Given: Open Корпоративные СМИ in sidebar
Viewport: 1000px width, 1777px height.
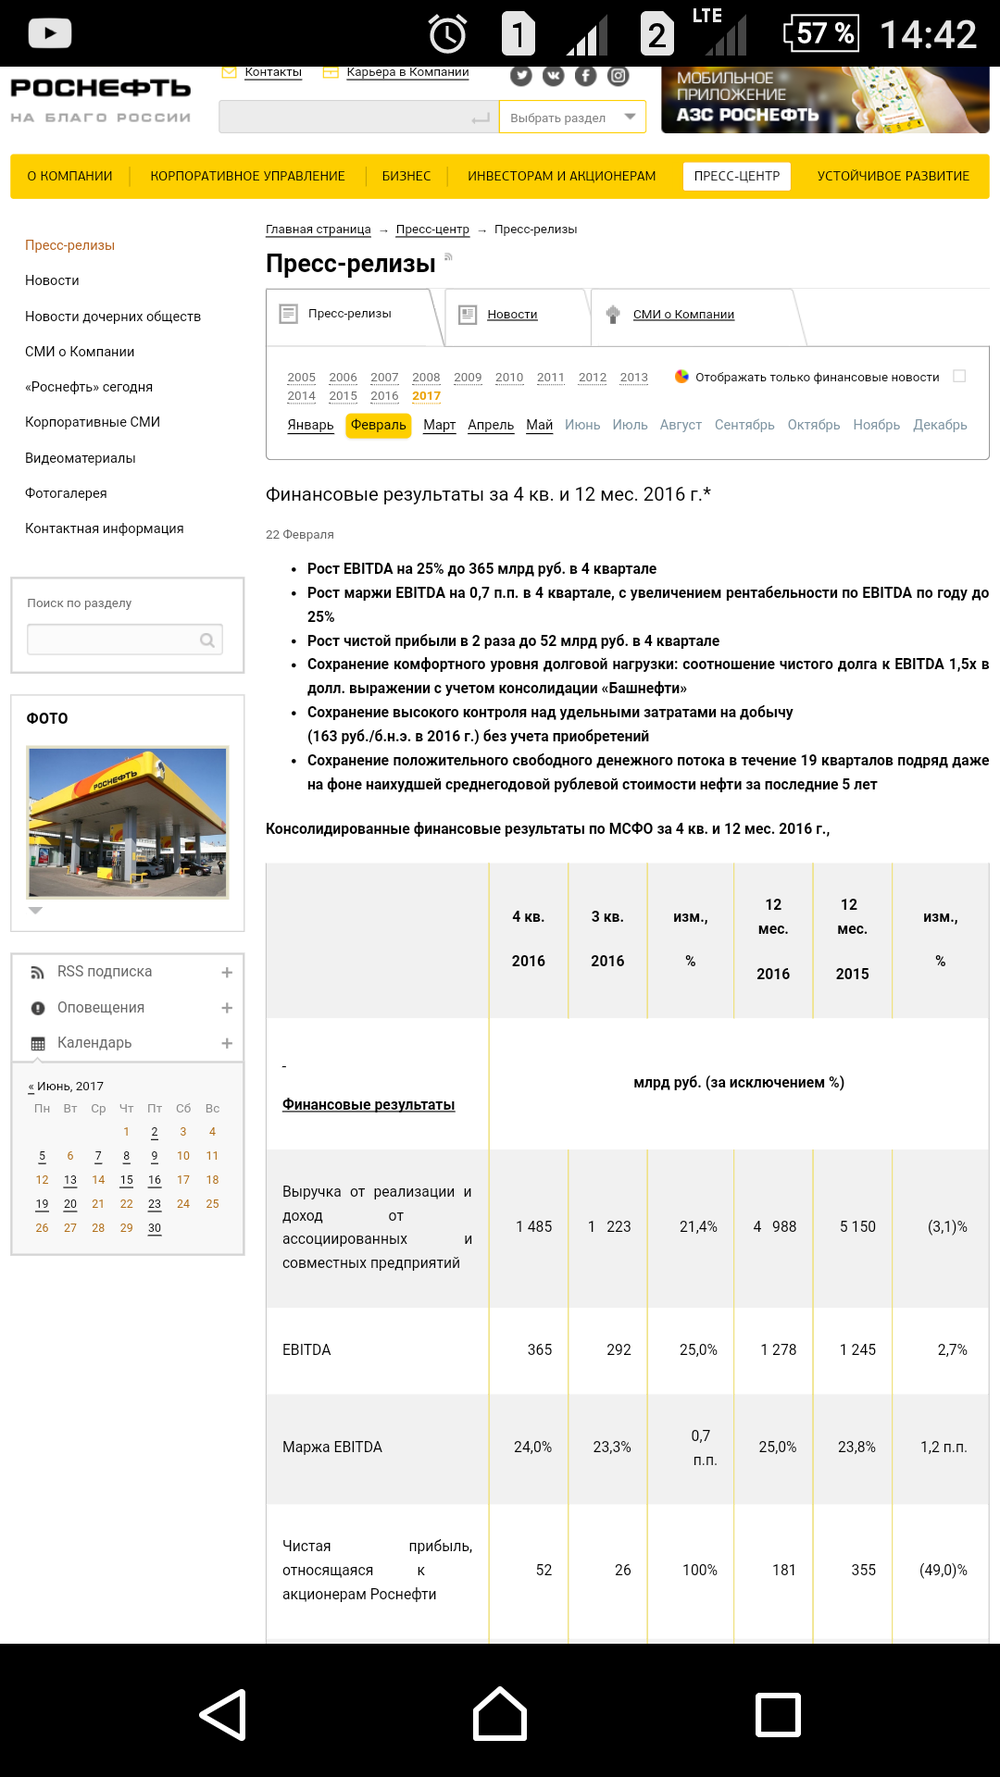Looking at the screenshot, I should [x=93, y=422].
